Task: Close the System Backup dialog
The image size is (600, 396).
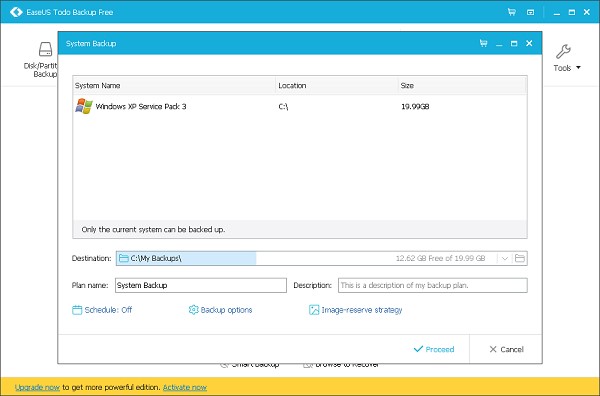Action: pos(529,43)
